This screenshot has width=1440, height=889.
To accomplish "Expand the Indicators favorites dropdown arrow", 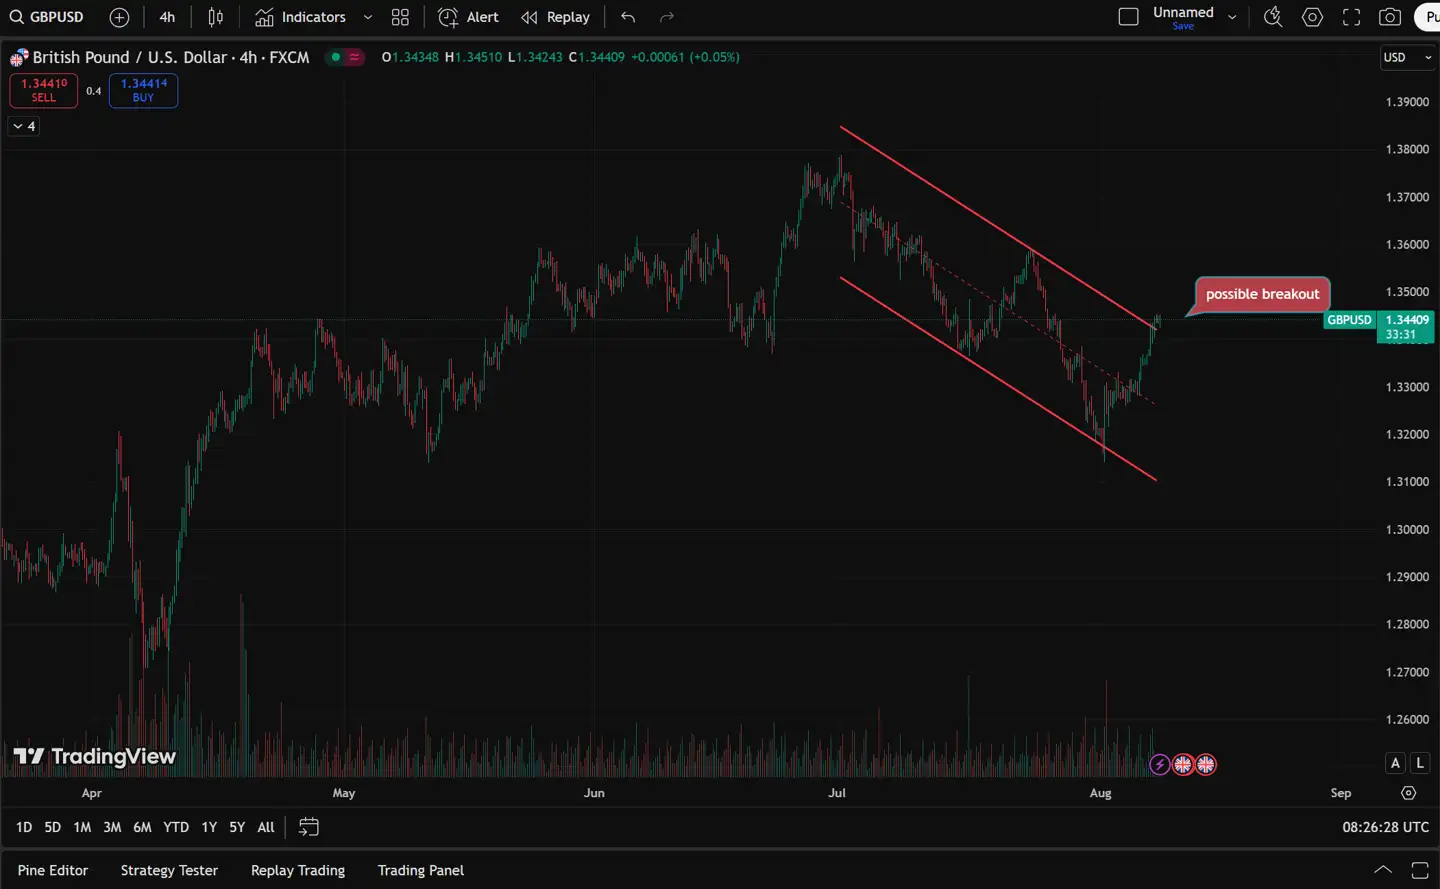I will (368, 17).
